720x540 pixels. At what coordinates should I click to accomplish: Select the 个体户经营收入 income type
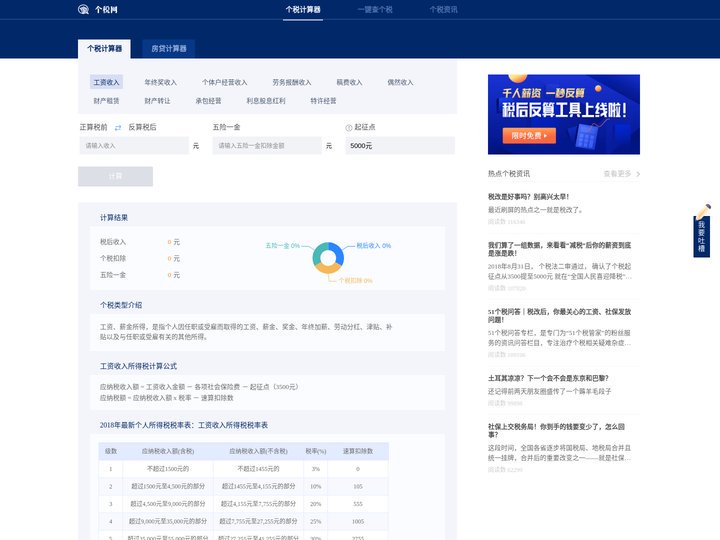(x=225, y=82)
